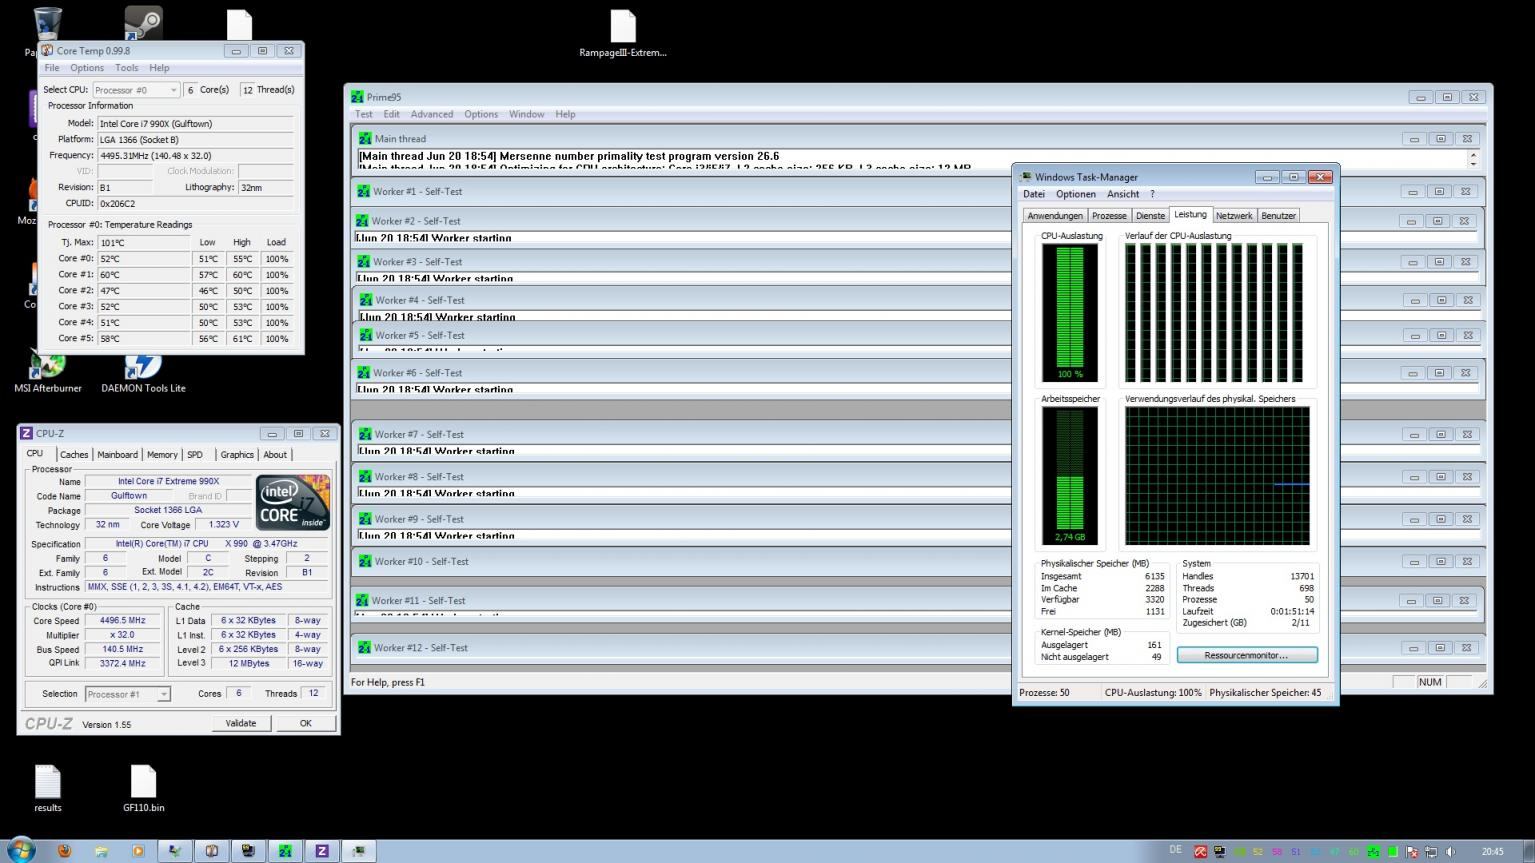The image size is (1535, 863).
Task: Switch to the Graphics tab in CPU-Z
Action: click(237, 454)
